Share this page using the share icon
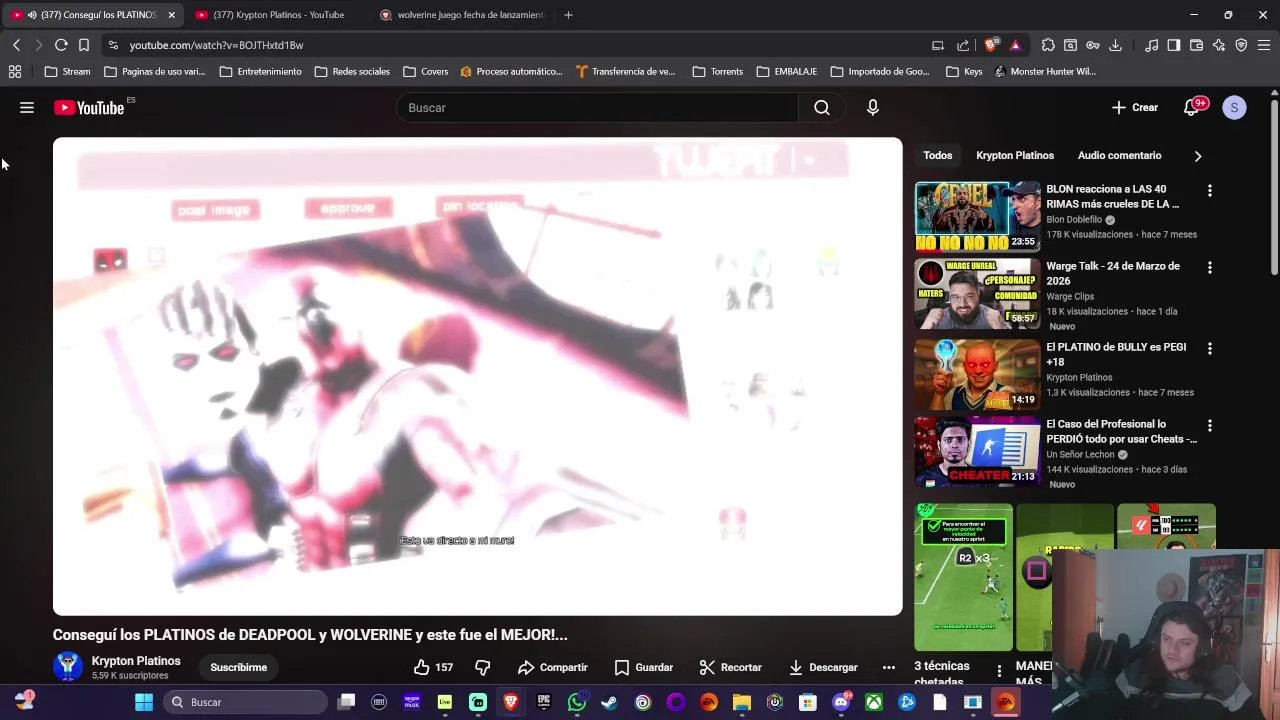Viewport: 1280px width, 720px height. point(963,45)
